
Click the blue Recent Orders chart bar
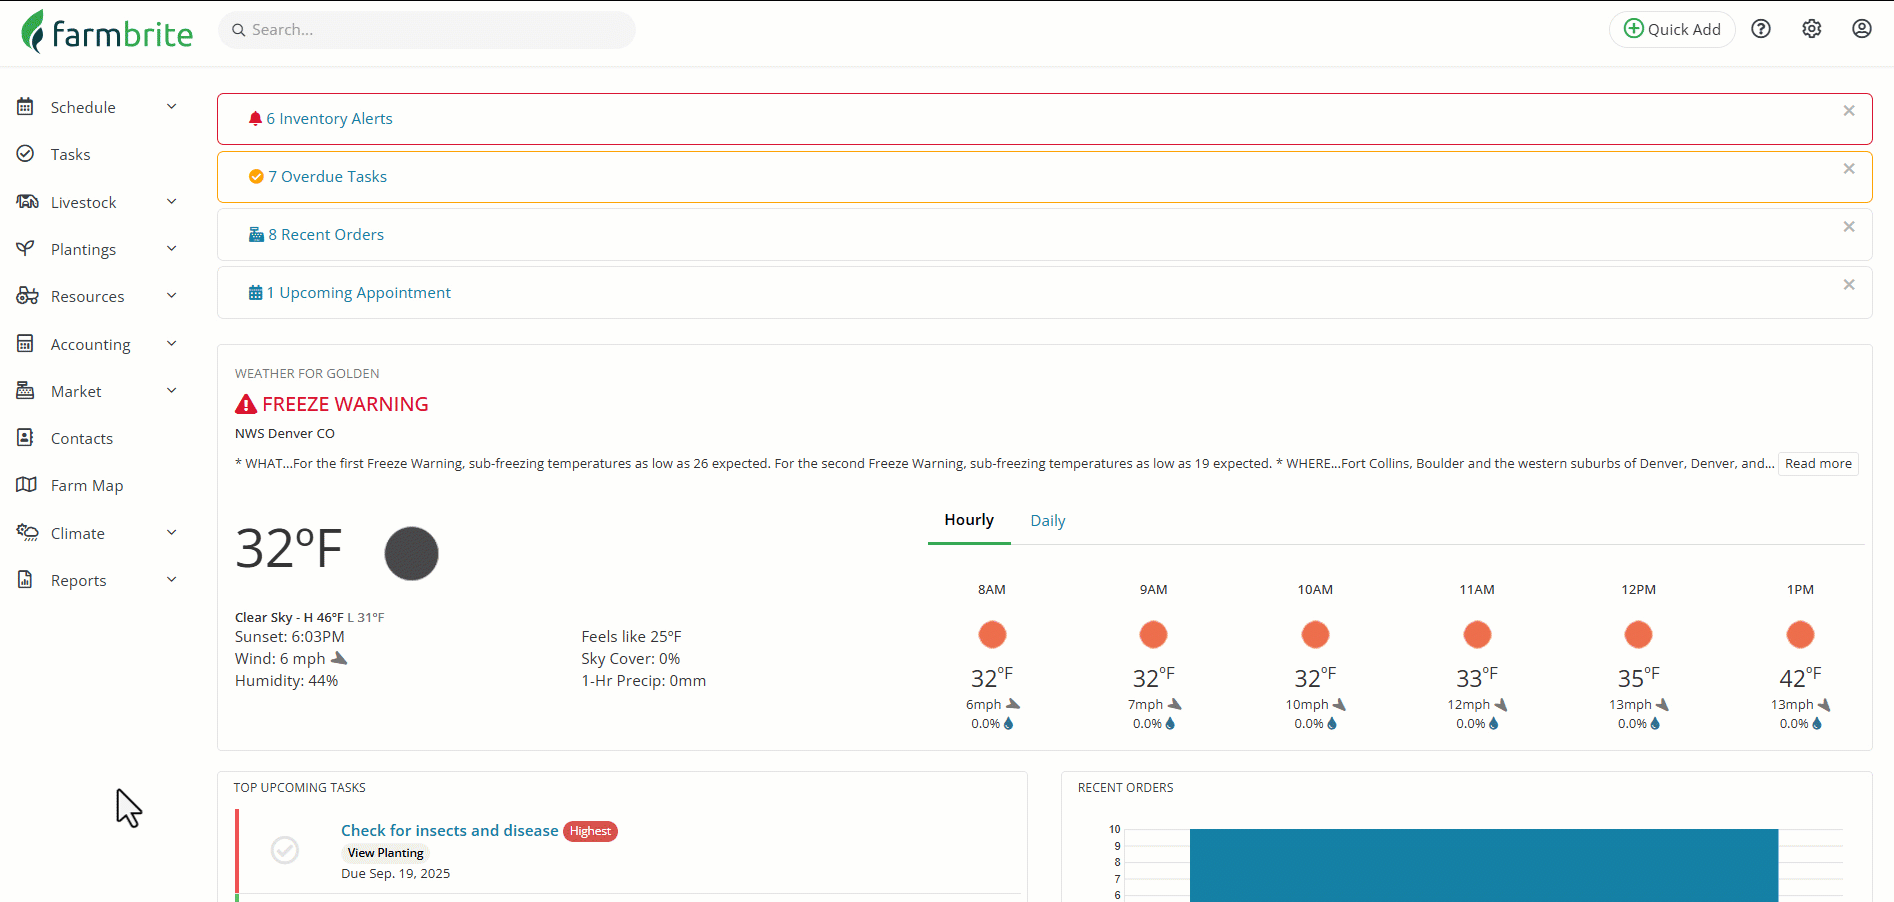[x=1484, y=865]
